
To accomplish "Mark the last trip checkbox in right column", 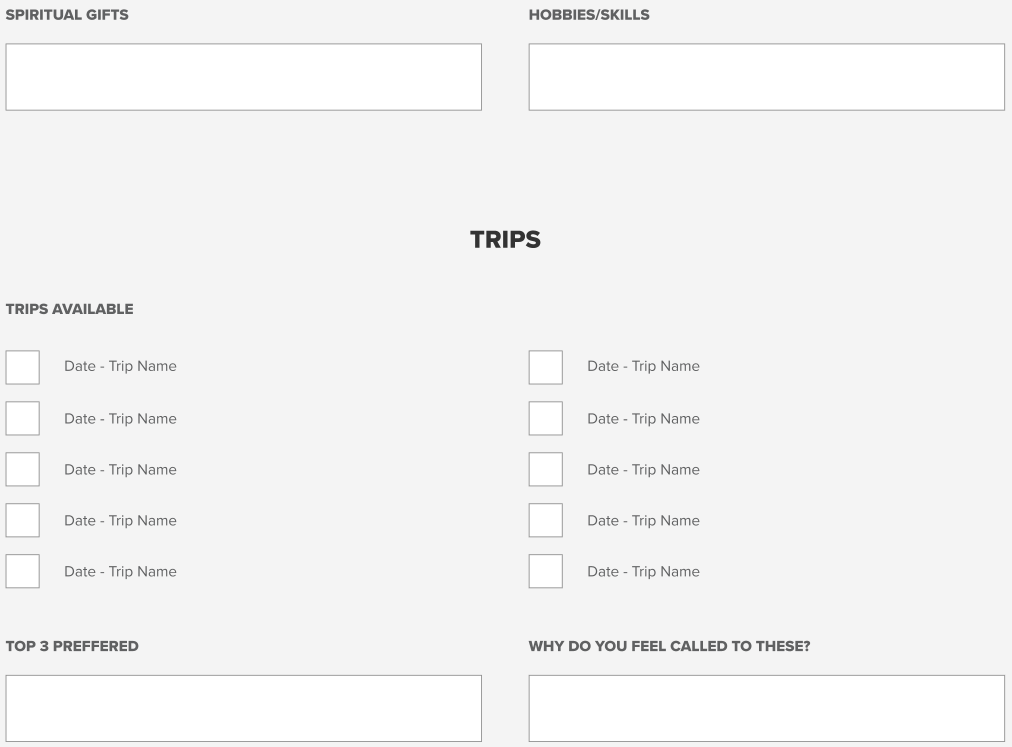I will click(x=545, y=571).
